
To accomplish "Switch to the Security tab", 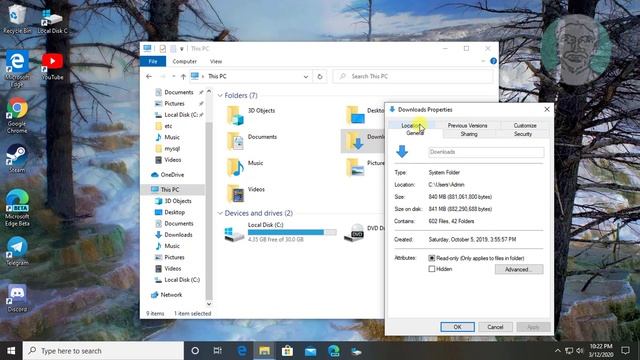I will pos(523,134).
